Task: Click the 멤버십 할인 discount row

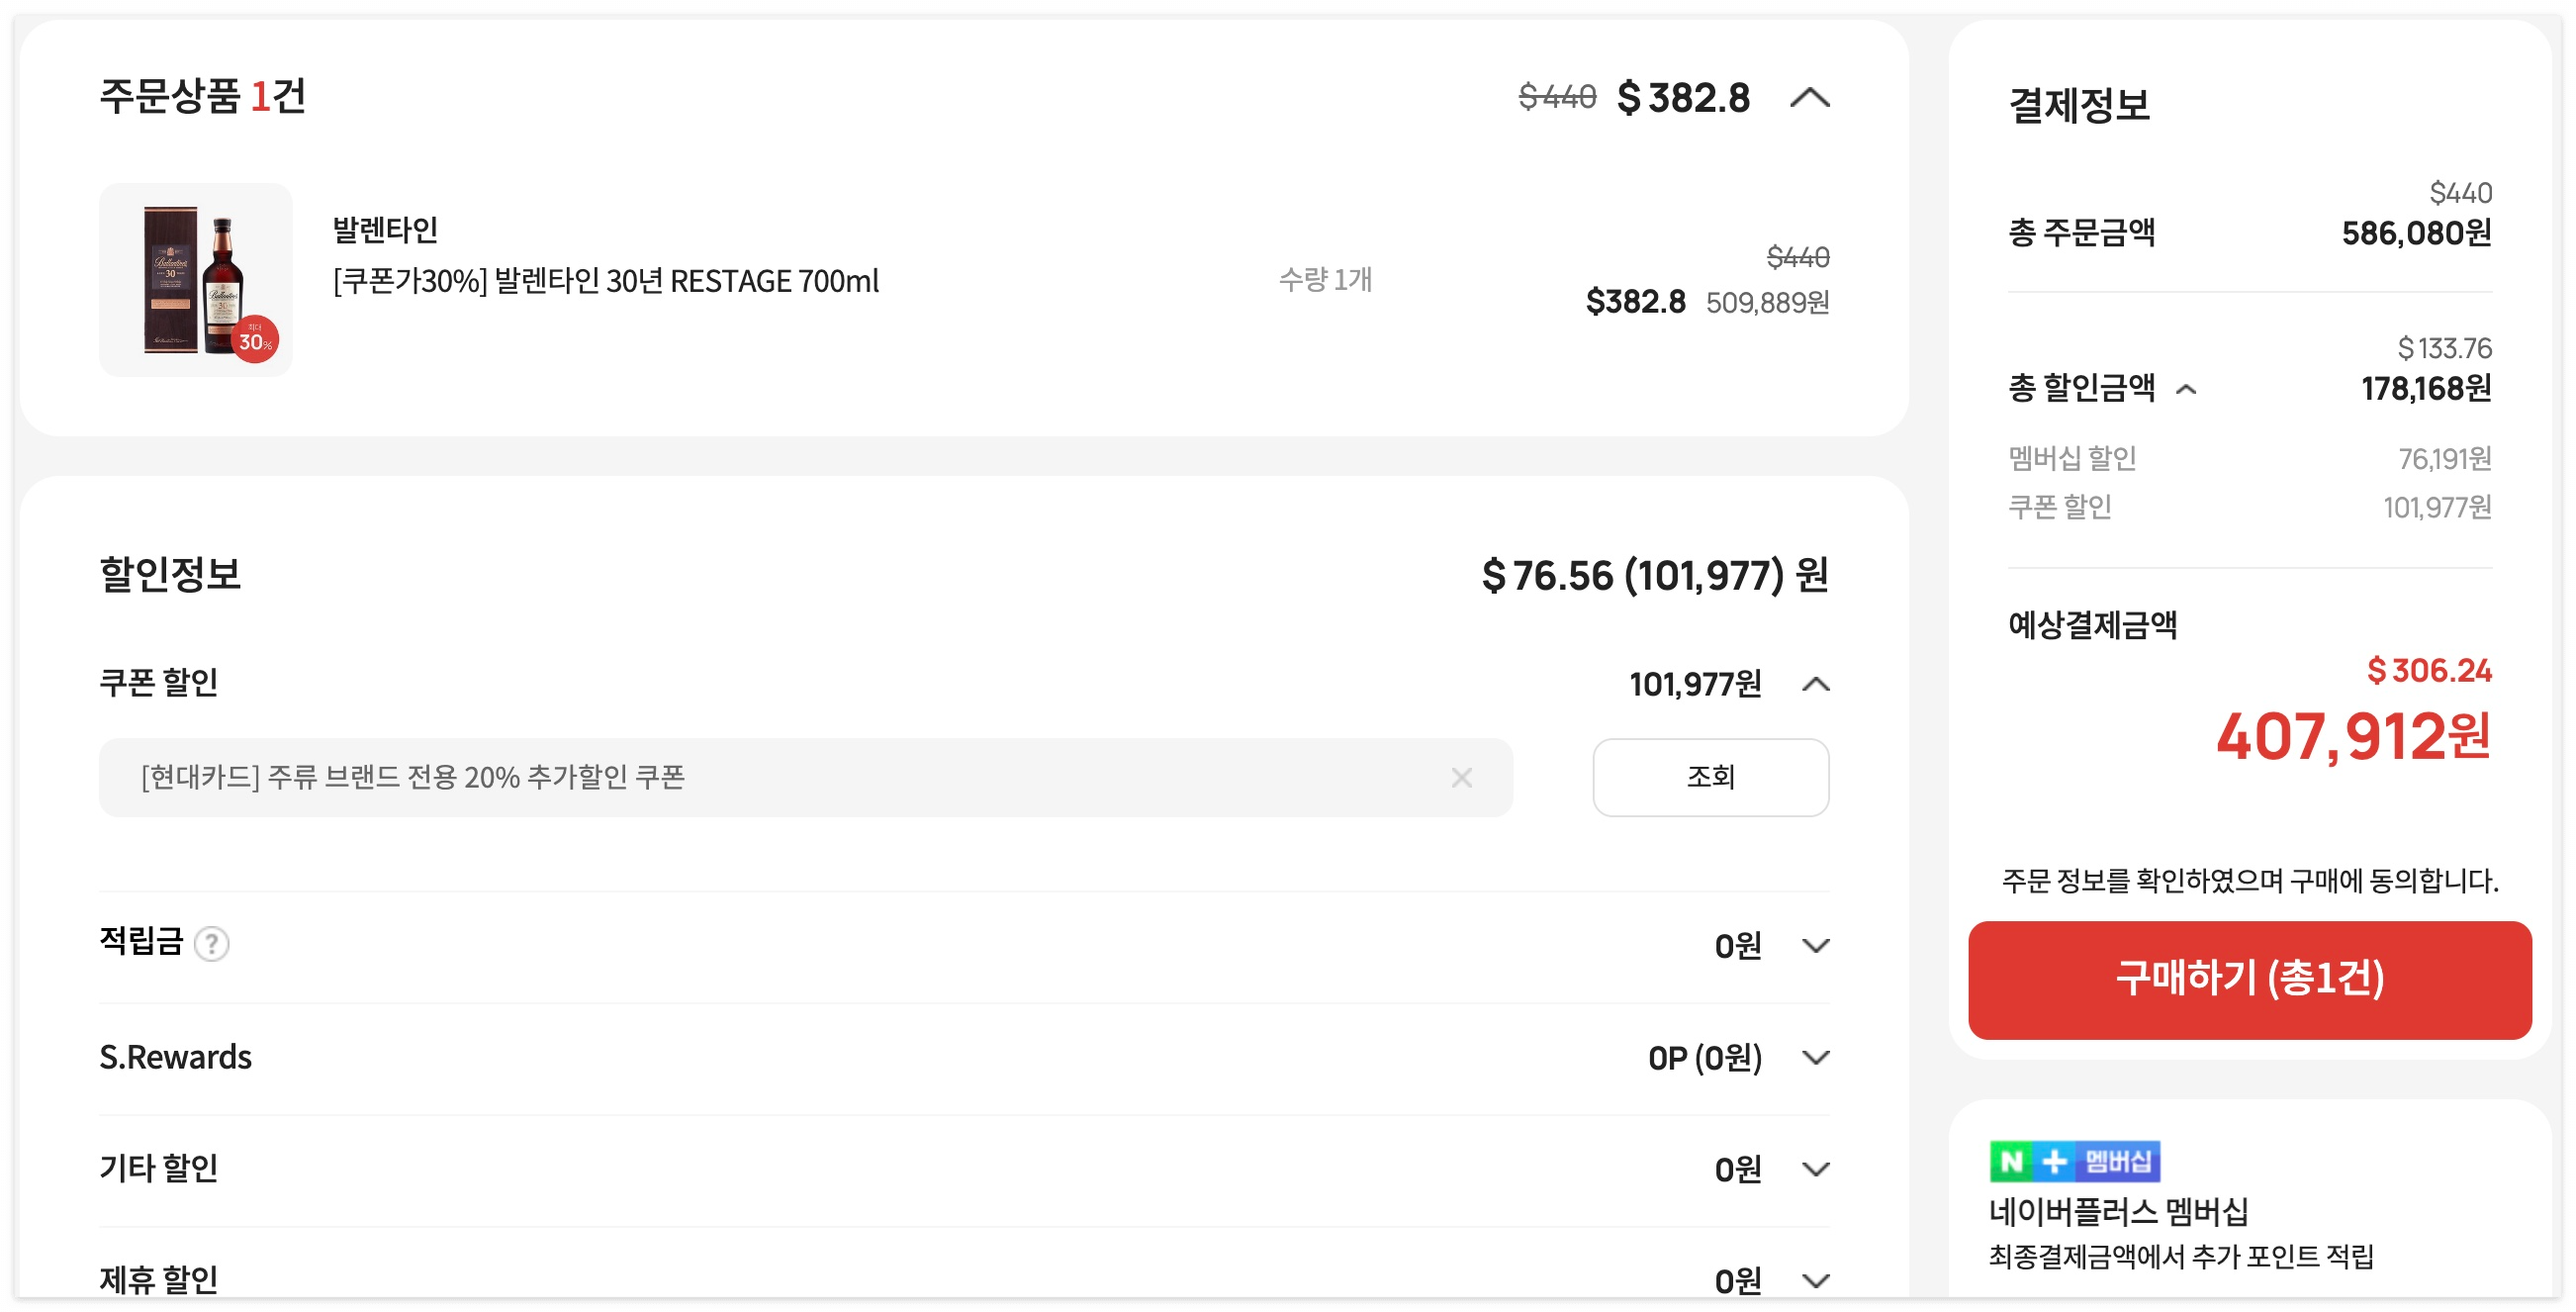Action: [x=2248, y=458]
